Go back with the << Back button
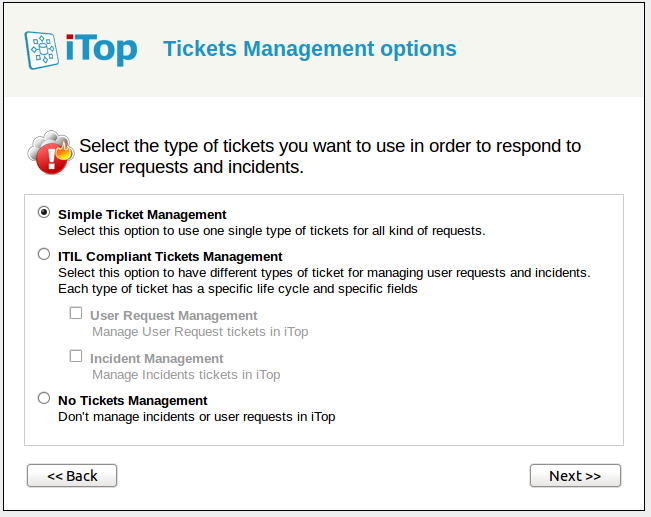Image resolution: width=651 pixels, height=517 pixels. point(72,476)
